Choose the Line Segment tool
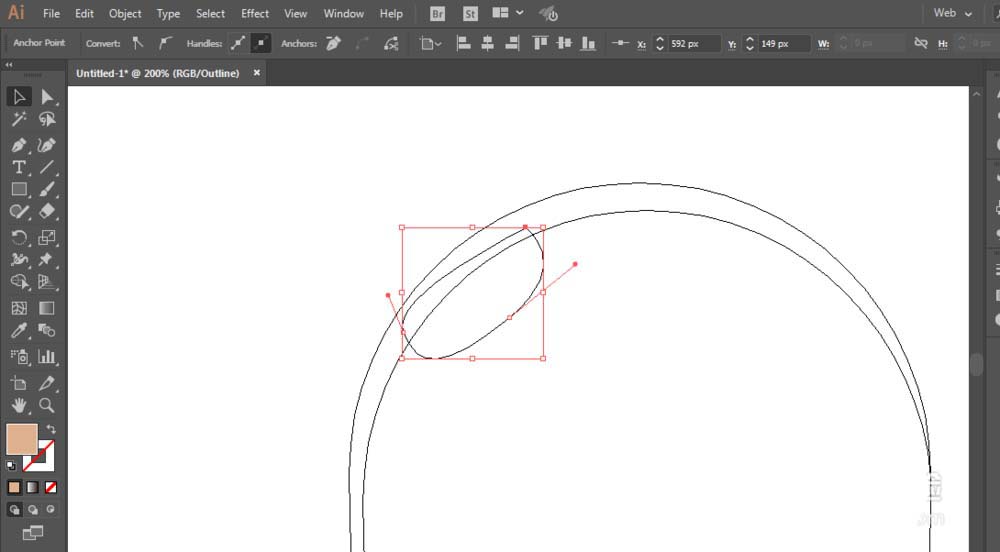 point(47,167)
